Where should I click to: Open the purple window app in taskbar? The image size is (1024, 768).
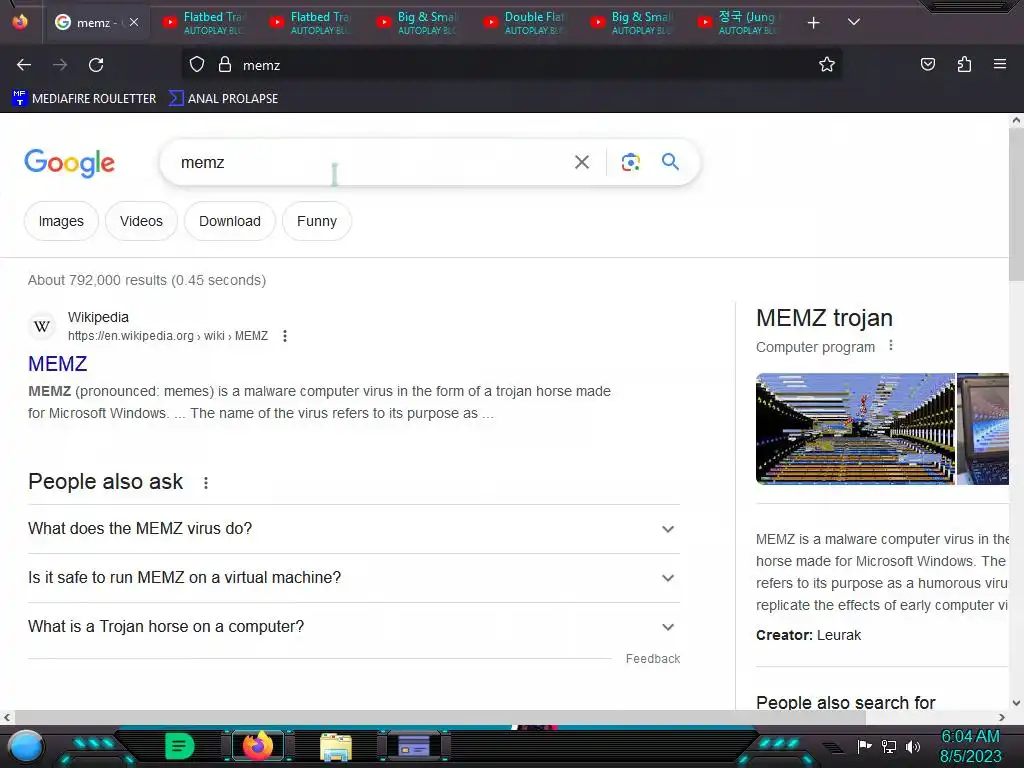point(413,746)
